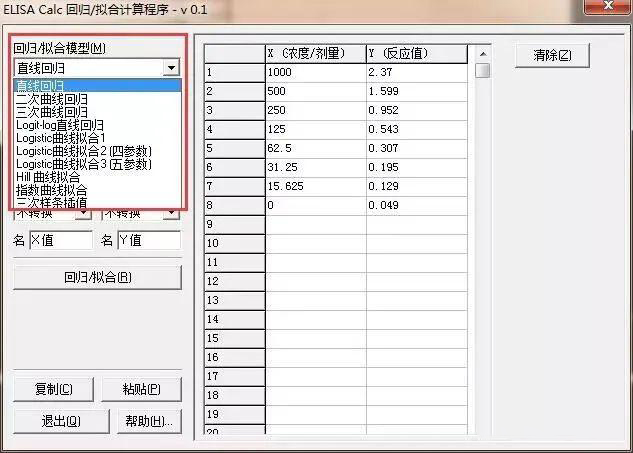
Task: Click the Y值 name input field
Action: pyautogui.click(x=149, y=240)
